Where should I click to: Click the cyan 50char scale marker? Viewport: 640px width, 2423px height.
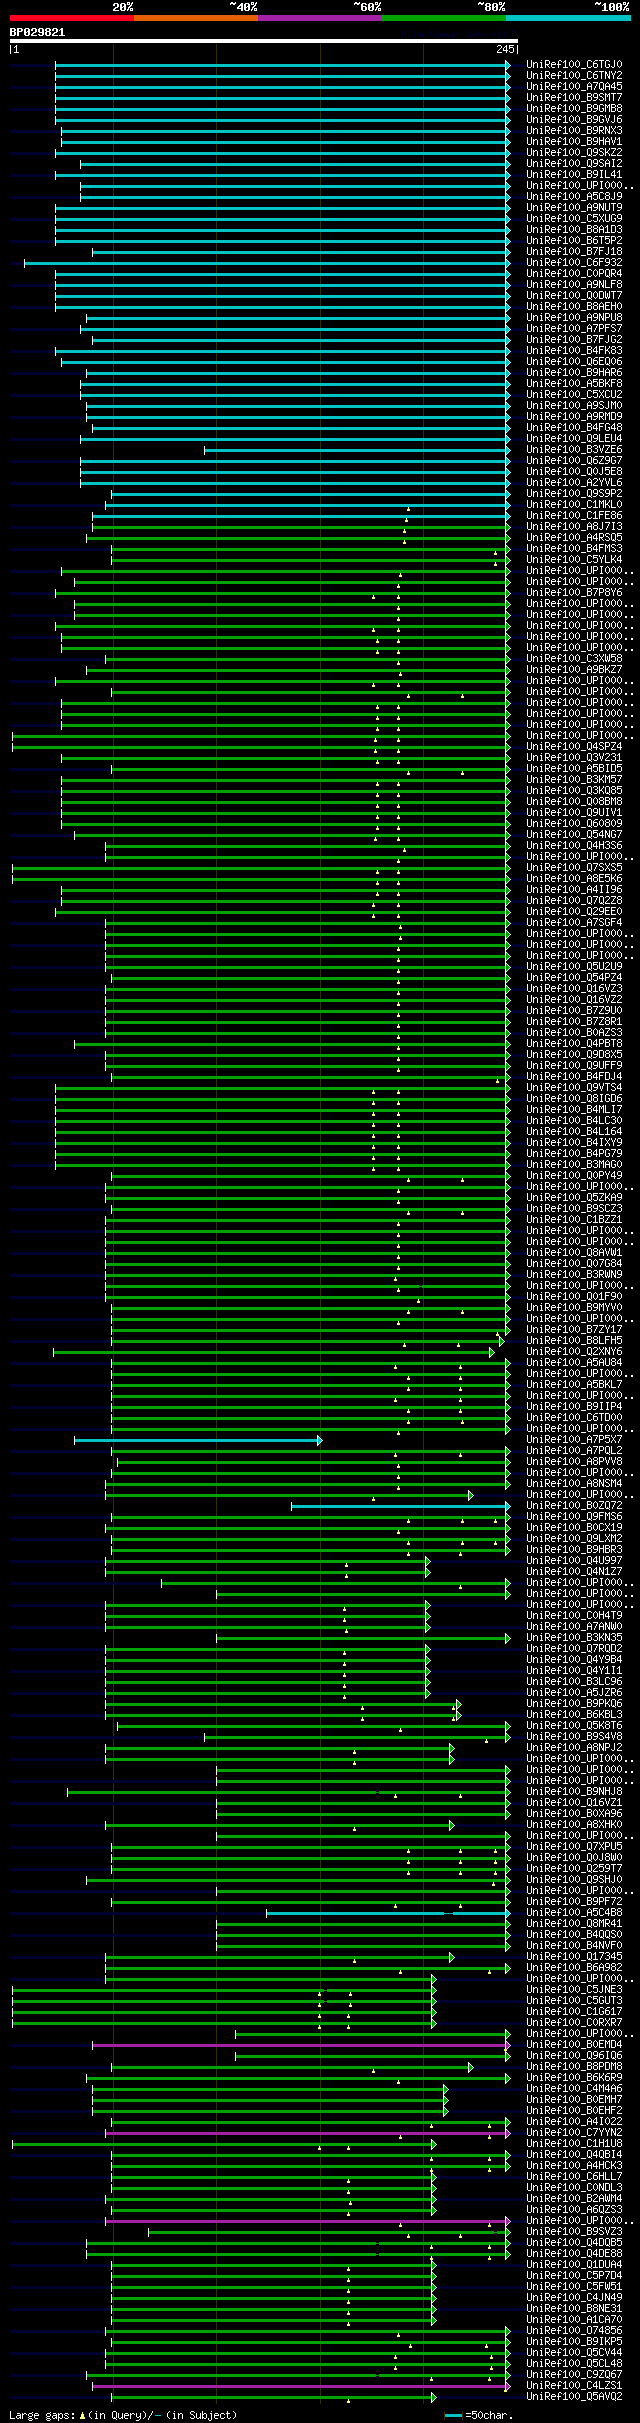click(x=453, y=2415)
